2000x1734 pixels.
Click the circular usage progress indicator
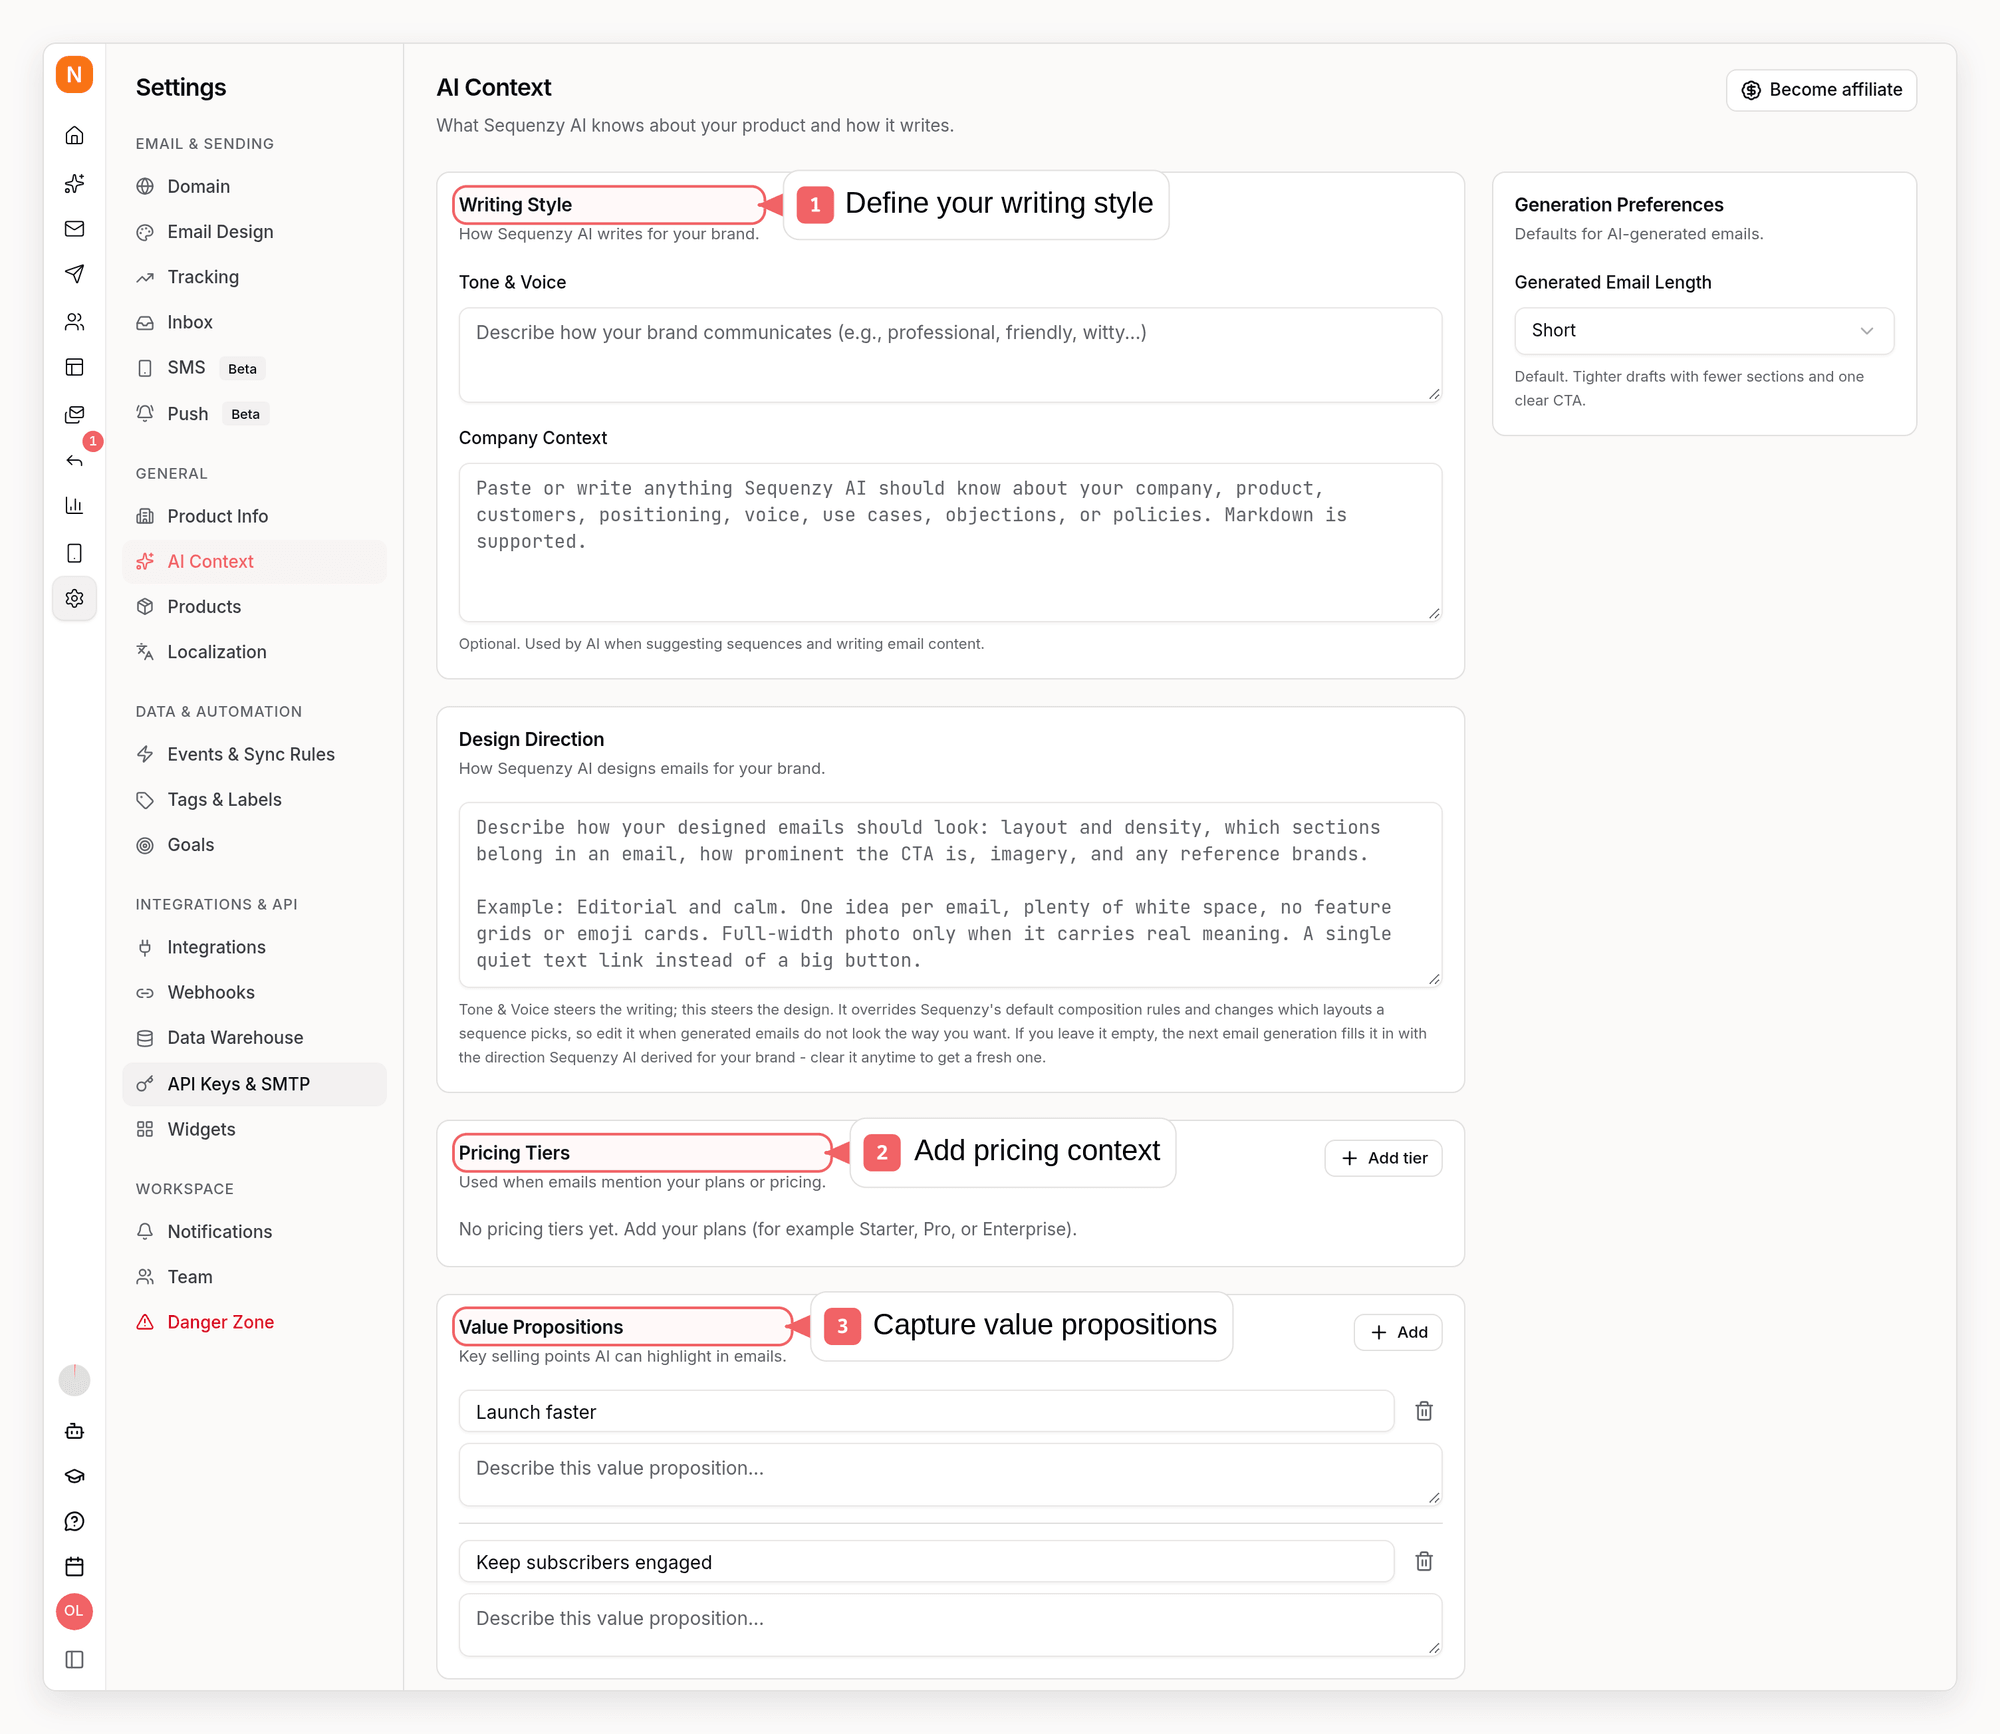[74, 1380]
